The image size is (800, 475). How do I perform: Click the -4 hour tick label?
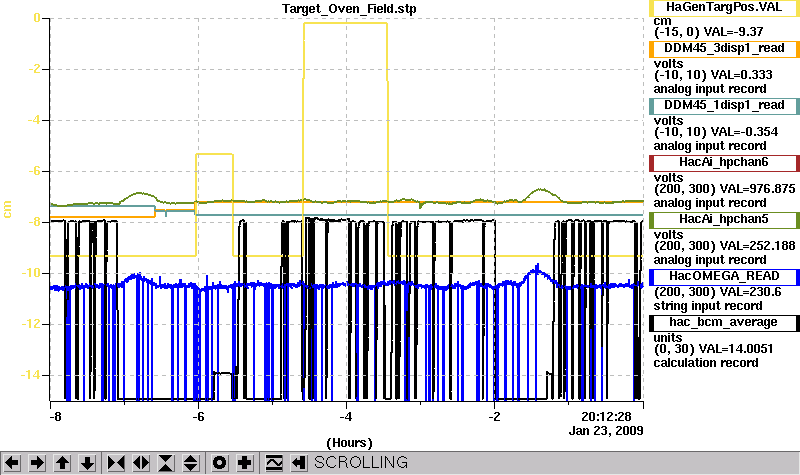tap(346, 417)
